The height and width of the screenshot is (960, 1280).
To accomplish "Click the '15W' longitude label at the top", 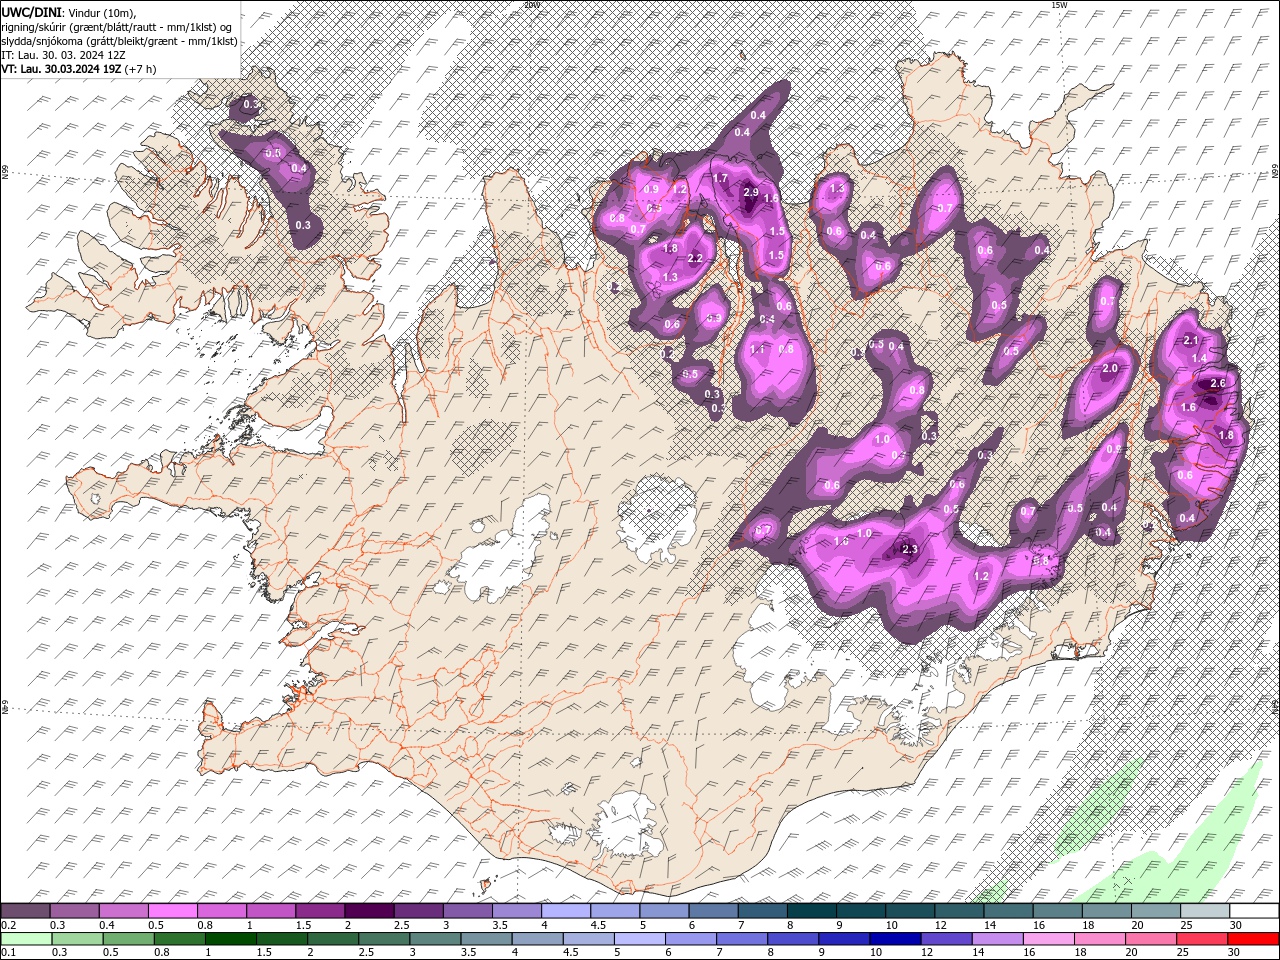I will pos(1059,5).
